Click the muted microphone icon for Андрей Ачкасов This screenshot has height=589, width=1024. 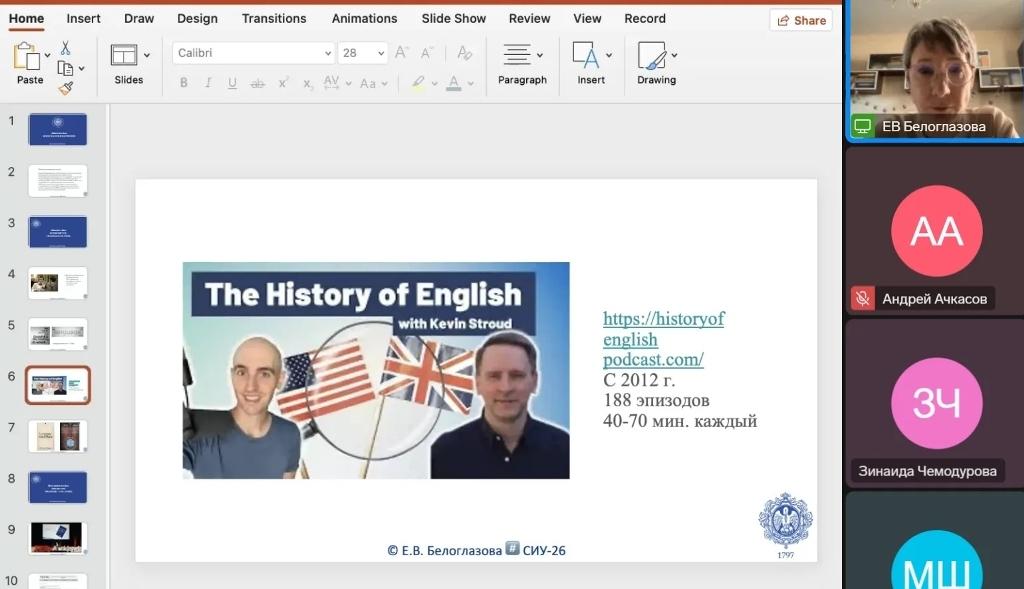click(863, 298)
